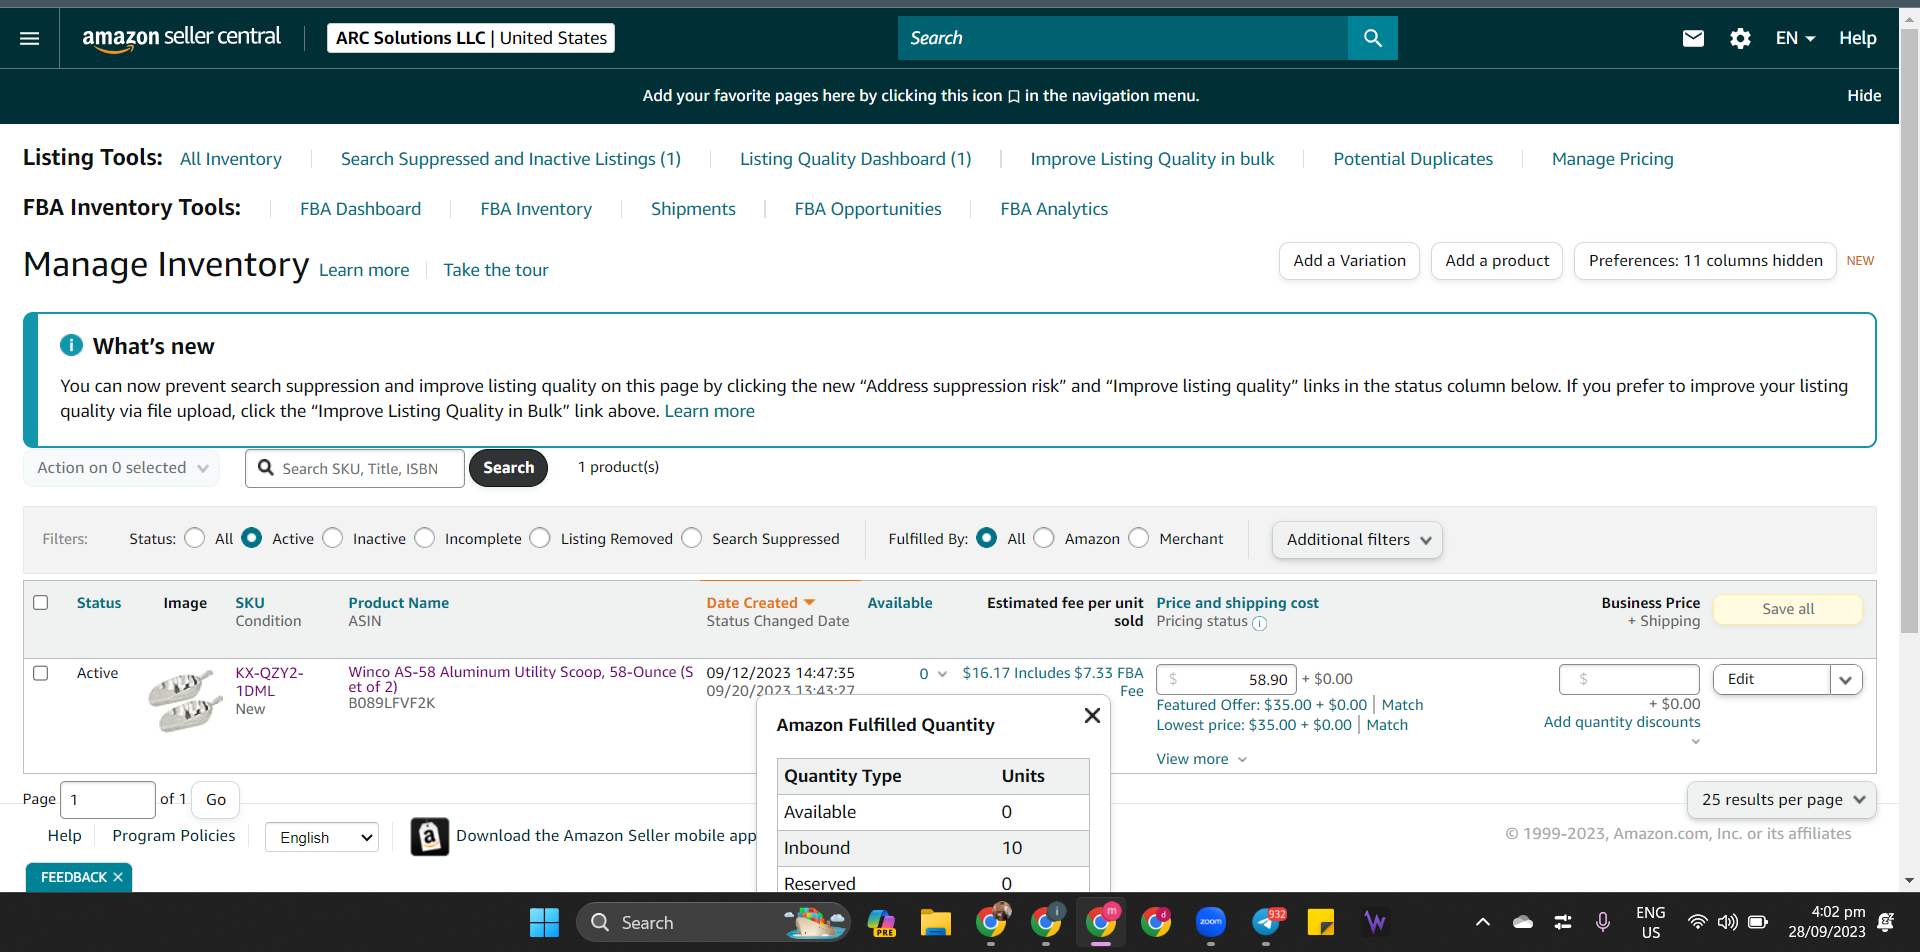
Task: Select the Active status radio button
Action: (x=252, y=538)
